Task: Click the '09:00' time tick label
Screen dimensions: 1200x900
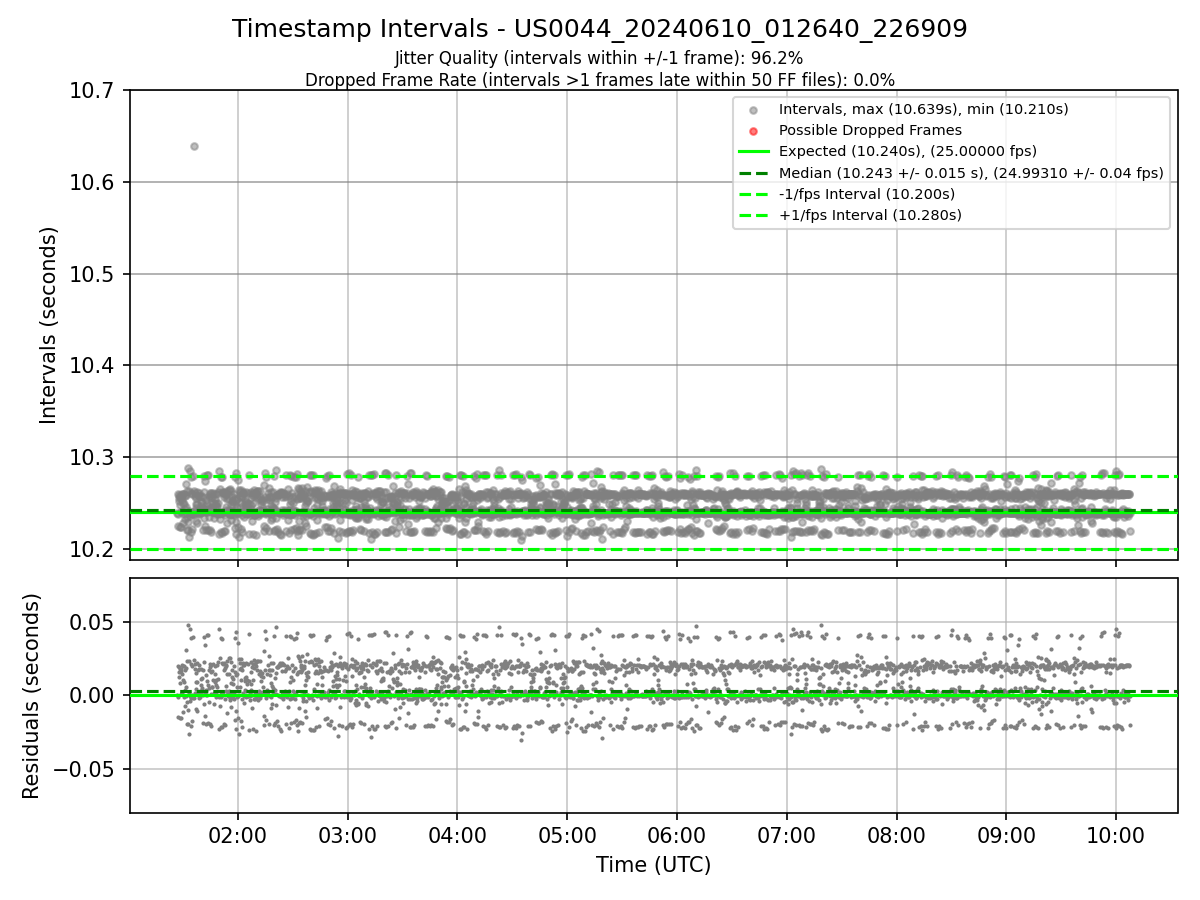Action: tap(1006, 834)
